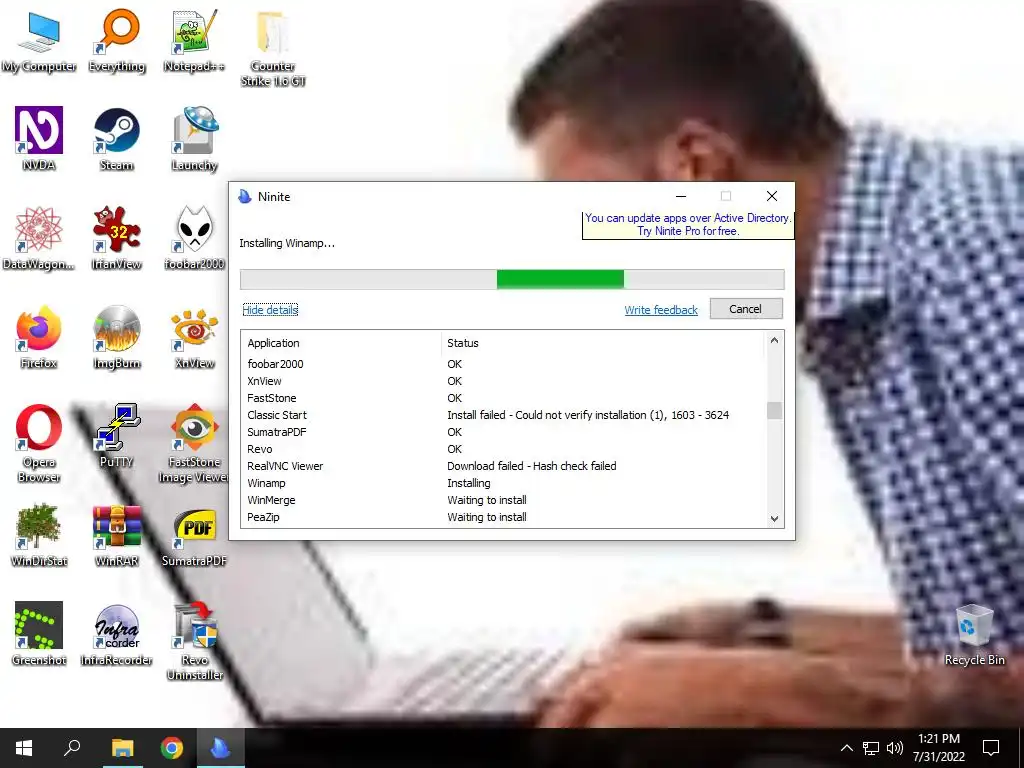Open the taskbar clock and date
1024x768 pixels.
pos(938,748)
